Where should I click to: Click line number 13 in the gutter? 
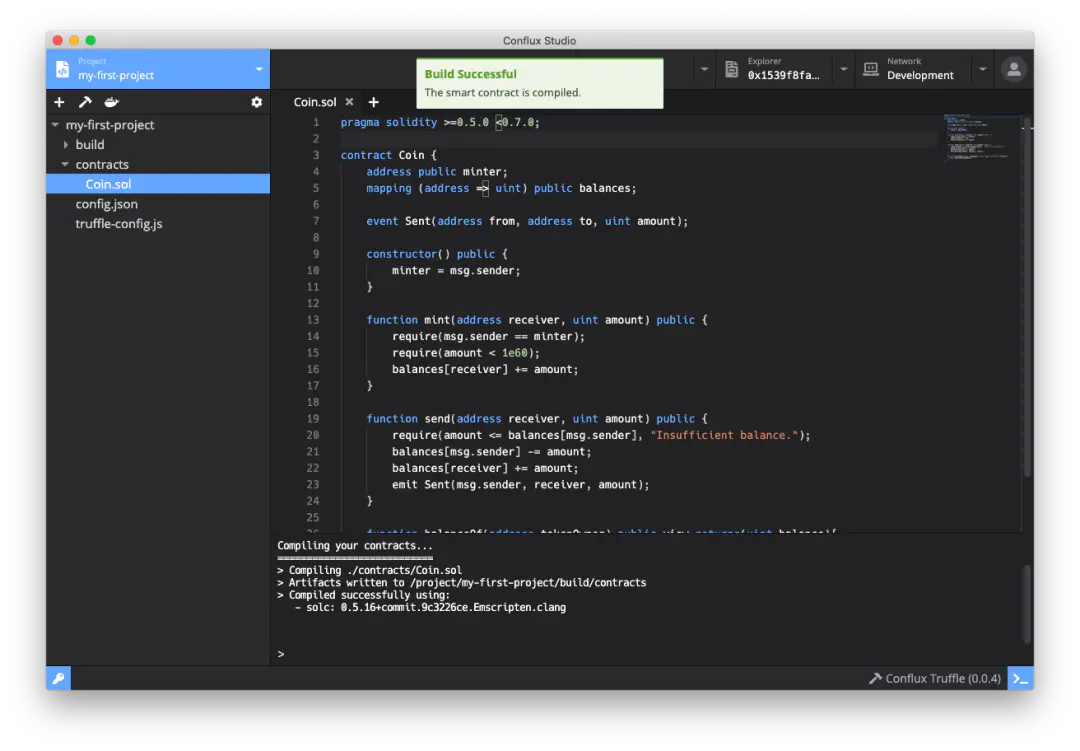click(x=313, y=320)
